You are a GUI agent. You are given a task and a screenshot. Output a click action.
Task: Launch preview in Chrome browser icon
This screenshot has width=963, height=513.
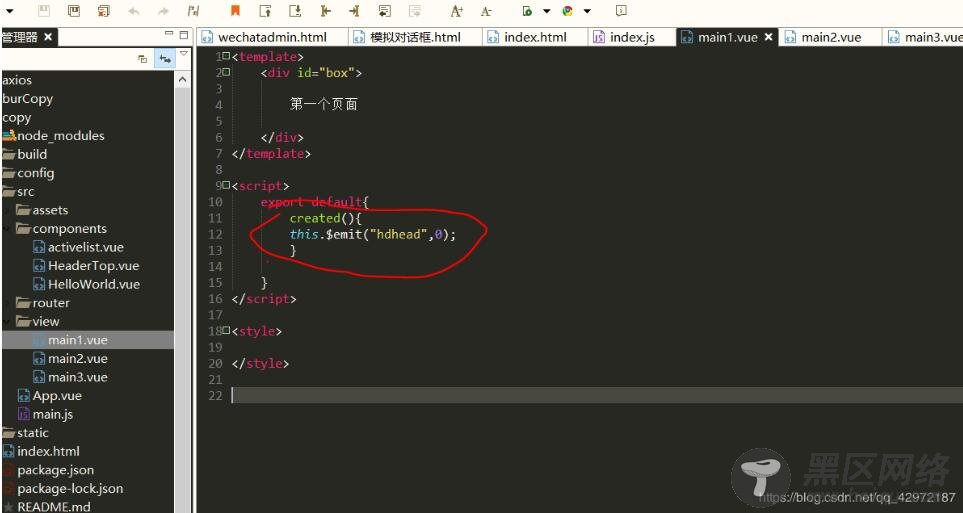click(567, 10)
